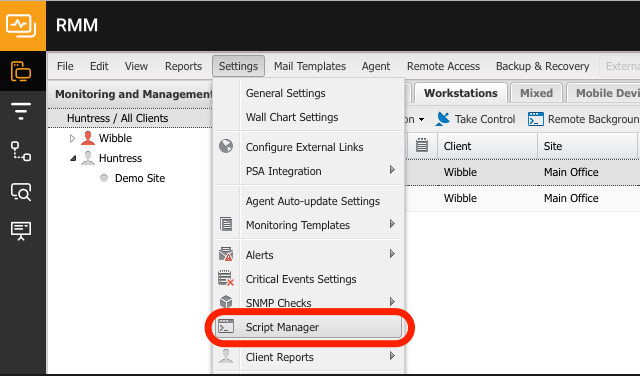Click the Take Control satellite icon
Viewport: 640px width, 376px height.
[x=442, y=119]
